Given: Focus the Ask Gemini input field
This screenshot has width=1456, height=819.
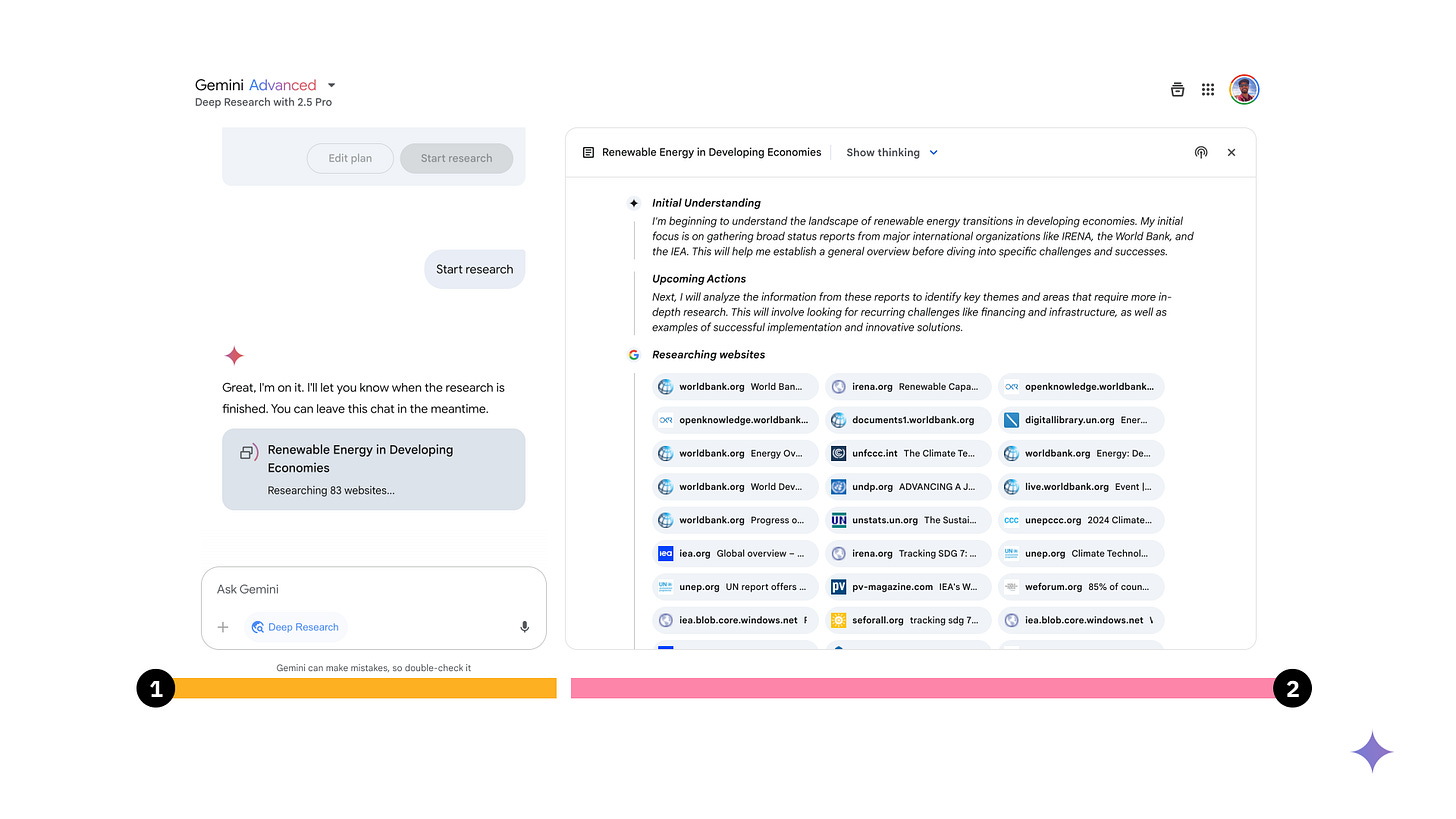Looking at the screenshot, I should pos(373,590).
